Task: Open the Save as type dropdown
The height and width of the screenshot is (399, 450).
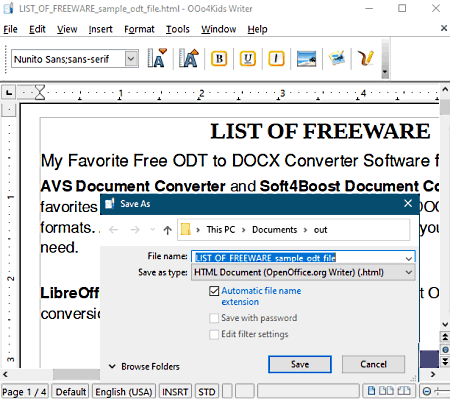Action: click(303, 272)
